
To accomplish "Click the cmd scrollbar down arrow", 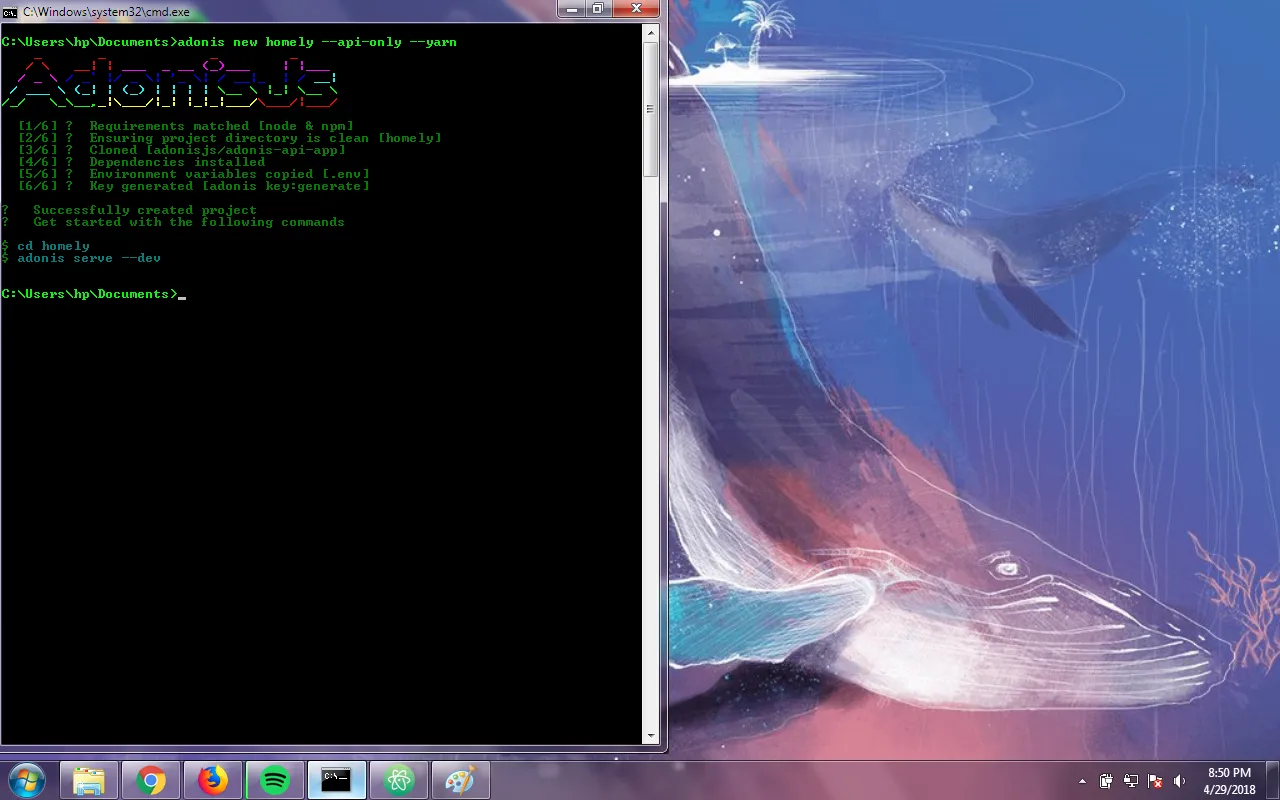I will pyautogui.click(x=650, y=738).
